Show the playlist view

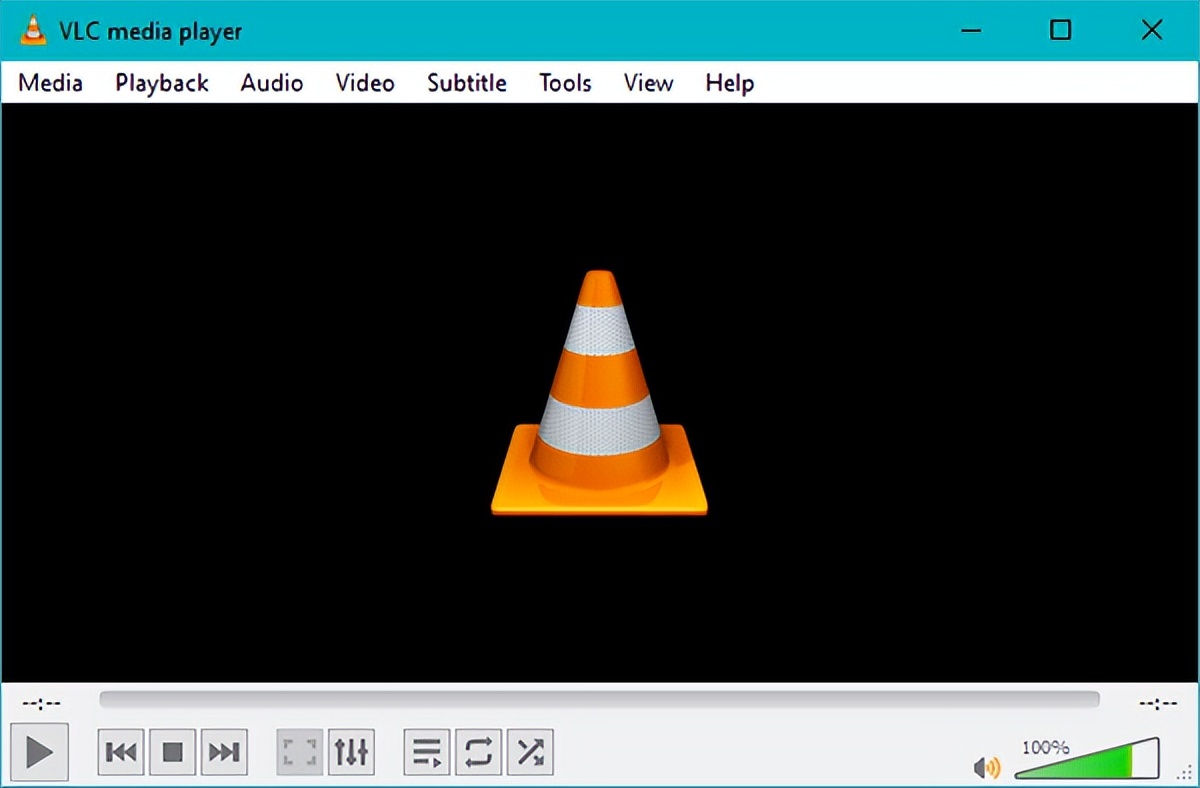coord(426,751)
